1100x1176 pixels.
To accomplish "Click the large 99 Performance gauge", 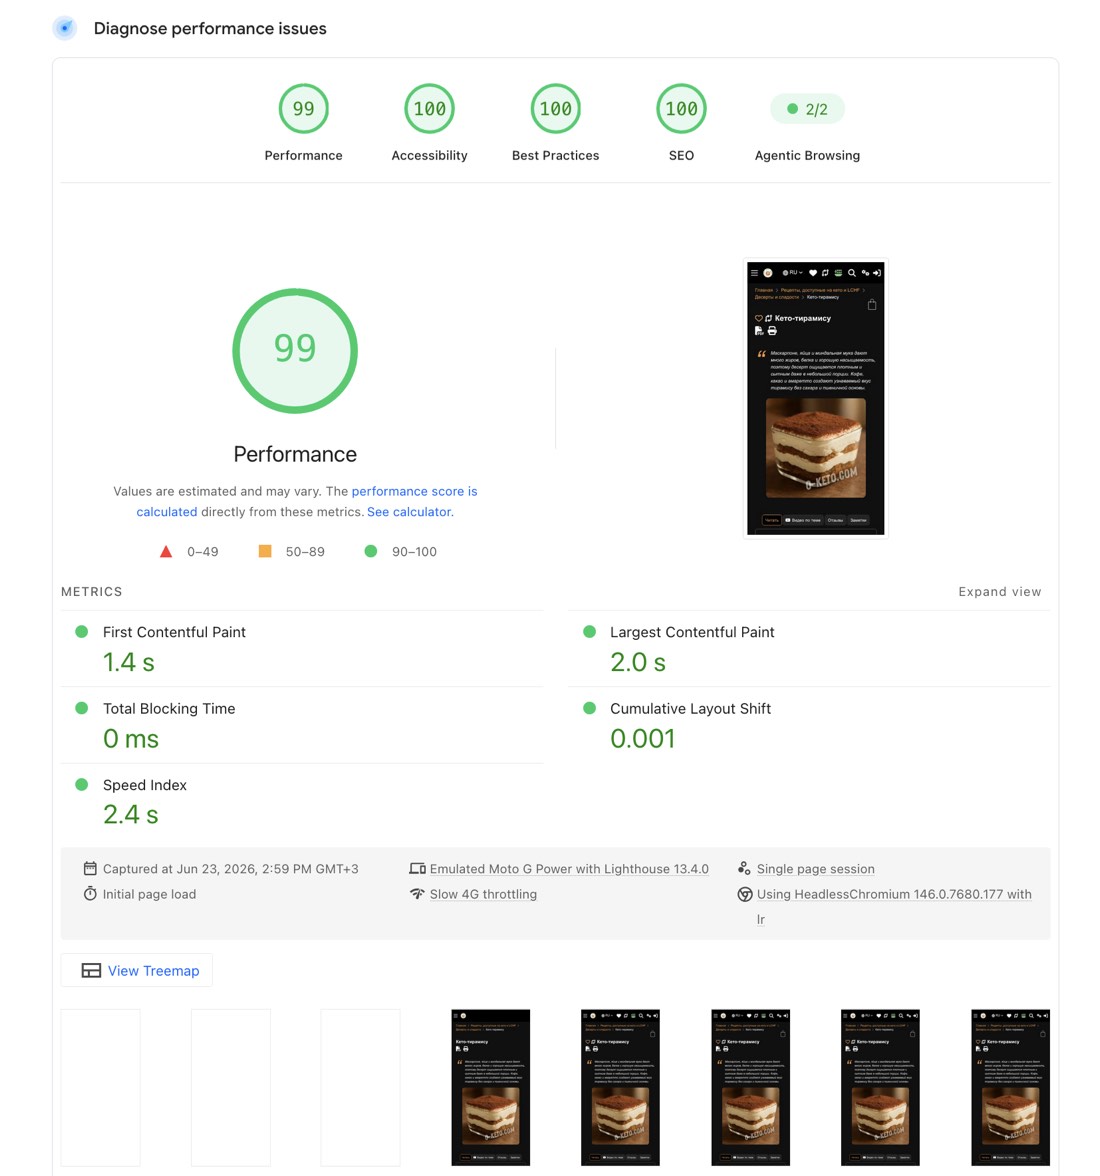I will pyautogui.click(x=295, y=350).
